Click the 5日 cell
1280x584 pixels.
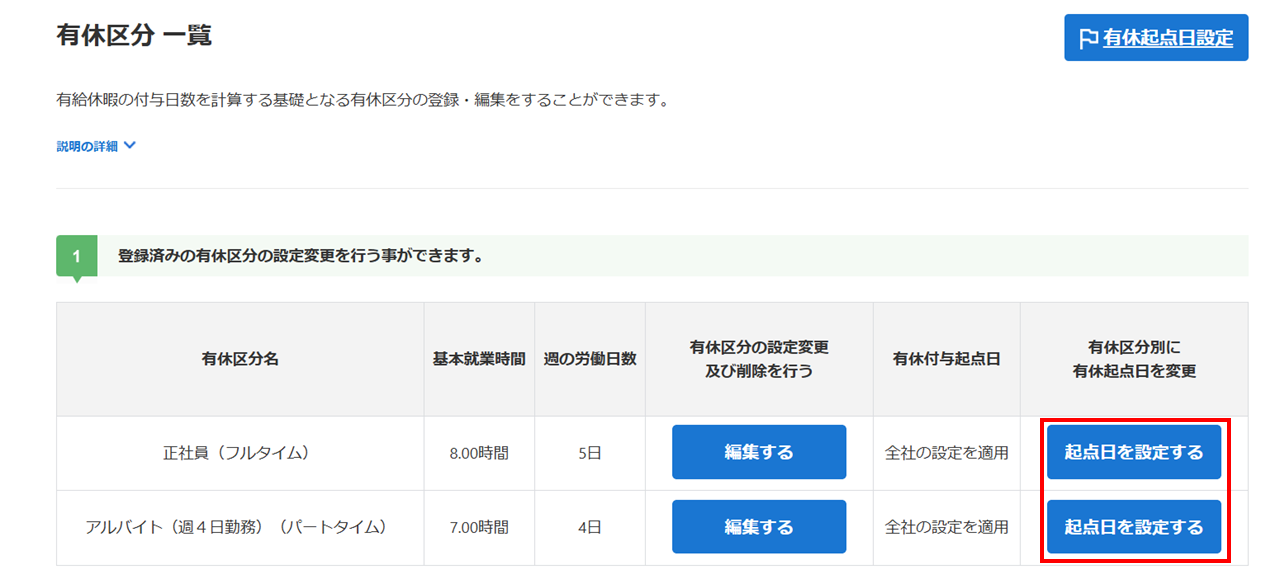590,453
